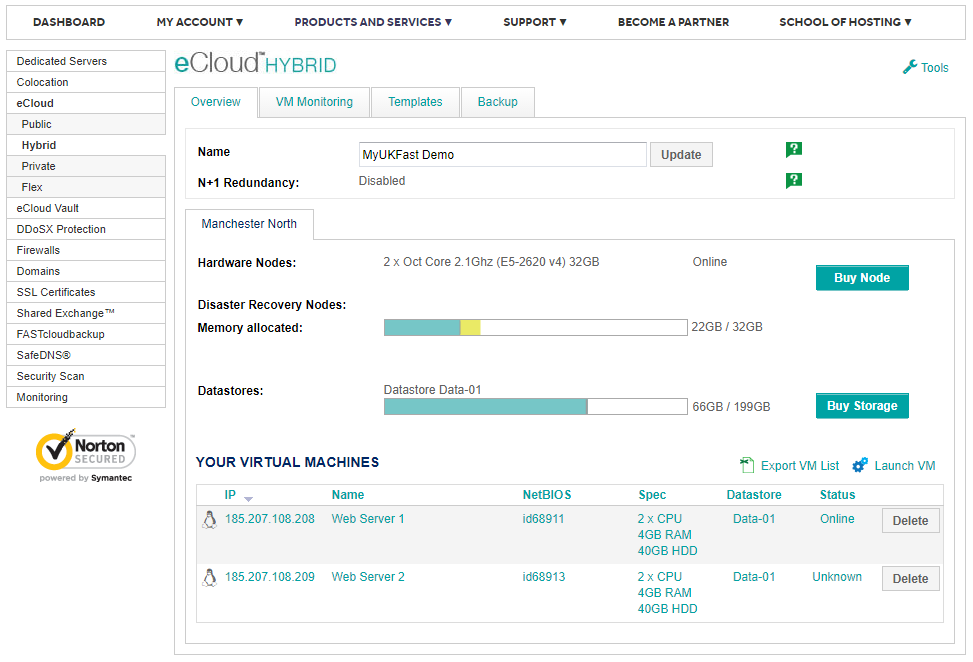Viewport: 973px width, 662px height.
Task: Open Public under eCloud
Action: point(86,124)
